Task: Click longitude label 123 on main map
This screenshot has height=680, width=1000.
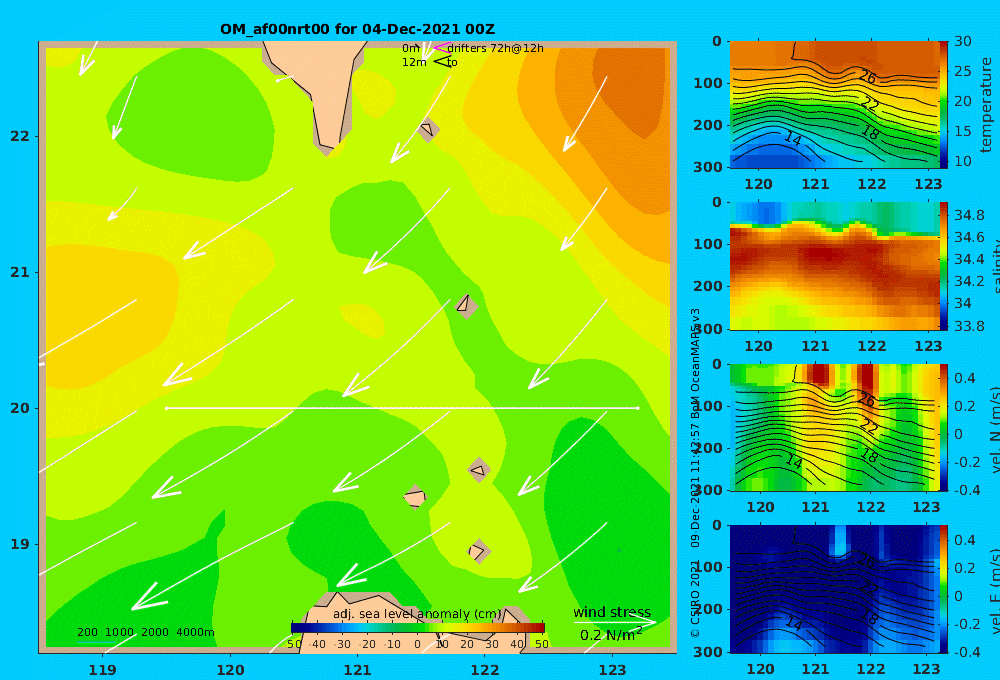Action: pos(612,670)
